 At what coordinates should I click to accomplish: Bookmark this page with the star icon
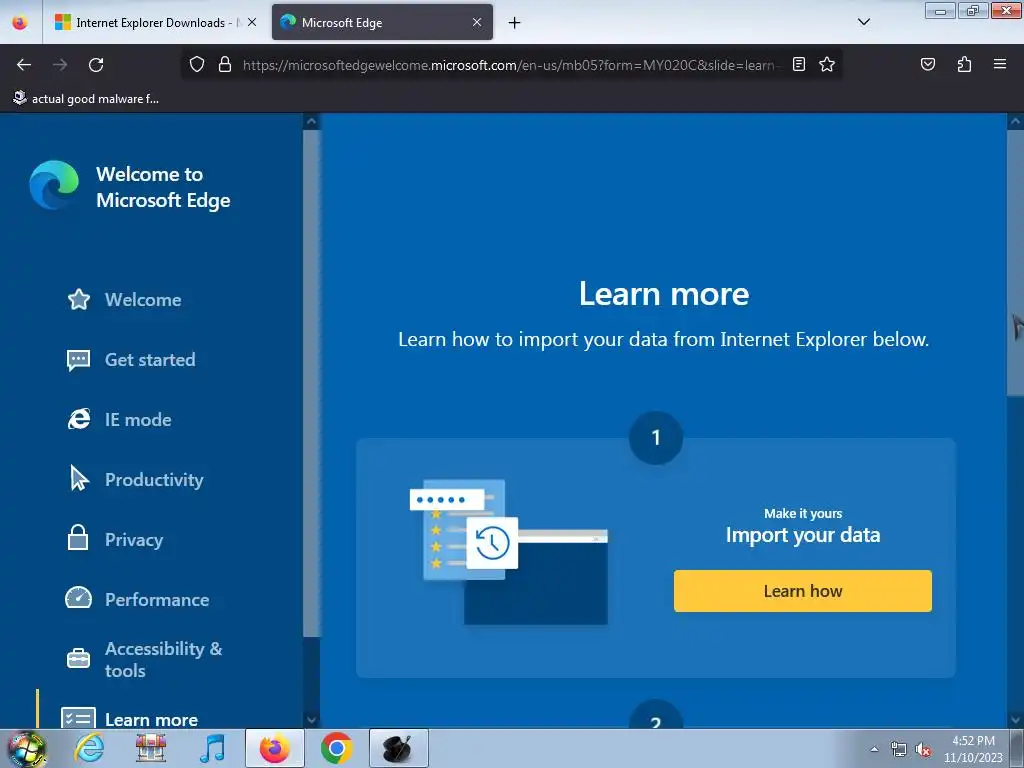coord(827,64)
